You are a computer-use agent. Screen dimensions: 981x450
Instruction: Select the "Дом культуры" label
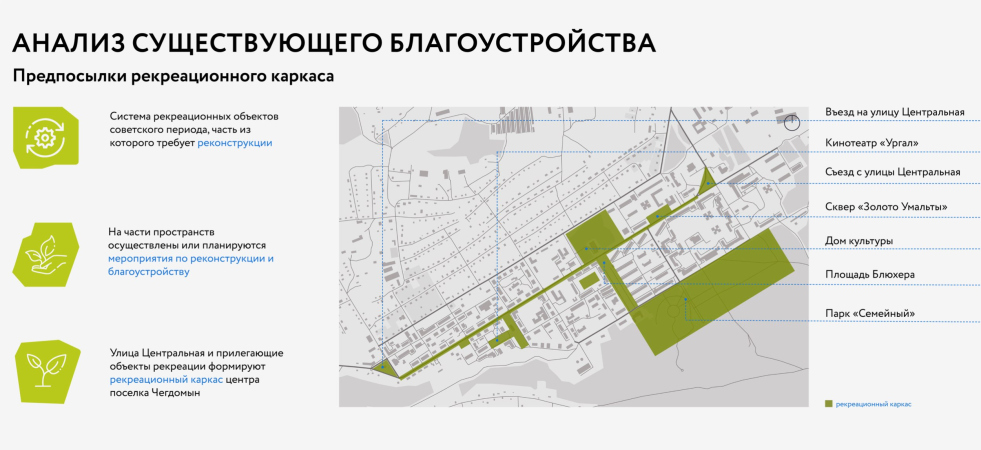(x=858, y=240)
